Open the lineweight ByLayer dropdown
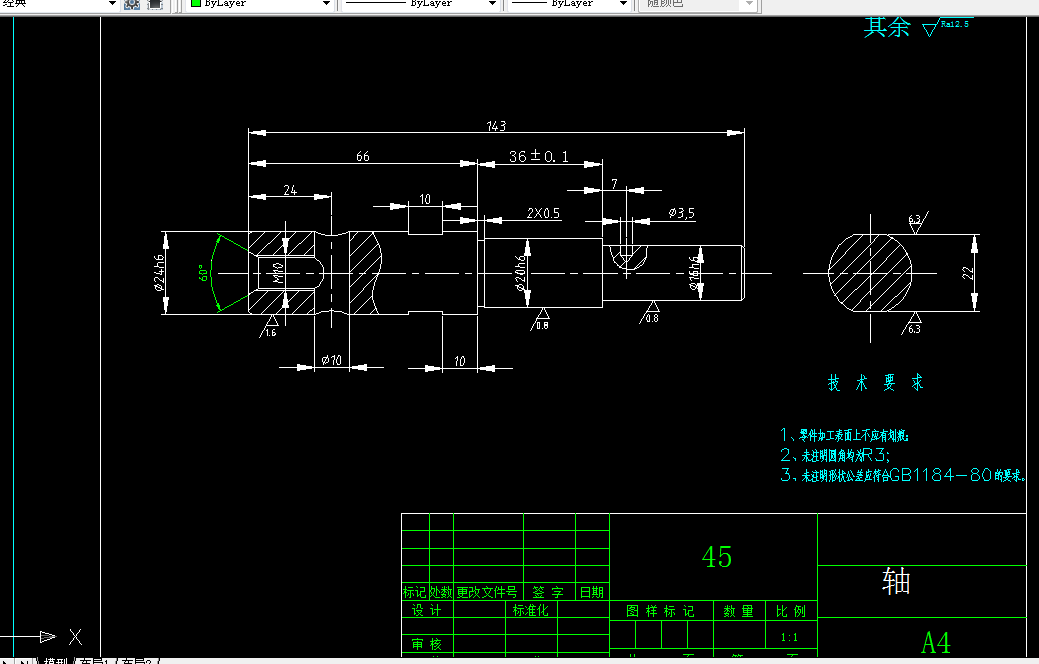Screen dimensions: 1039x664 [623, 4]
